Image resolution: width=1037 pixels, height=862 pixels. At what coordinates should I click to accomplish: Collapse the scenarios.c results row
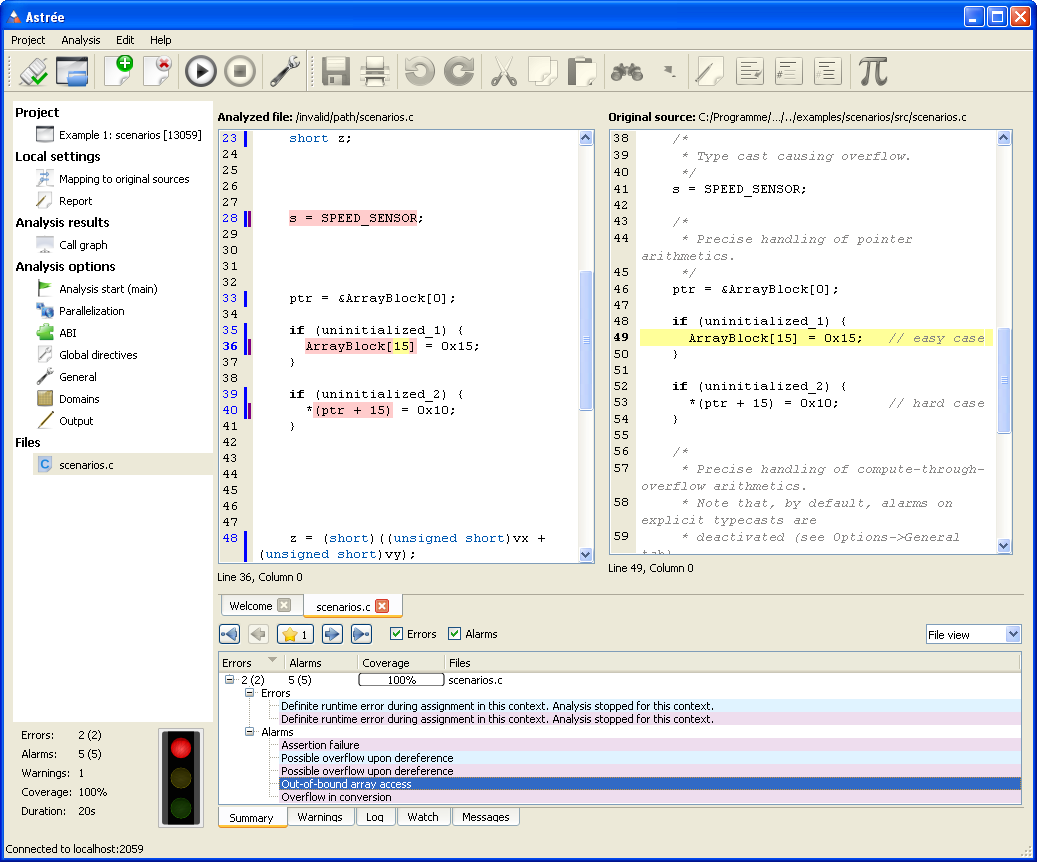[229, 679]
